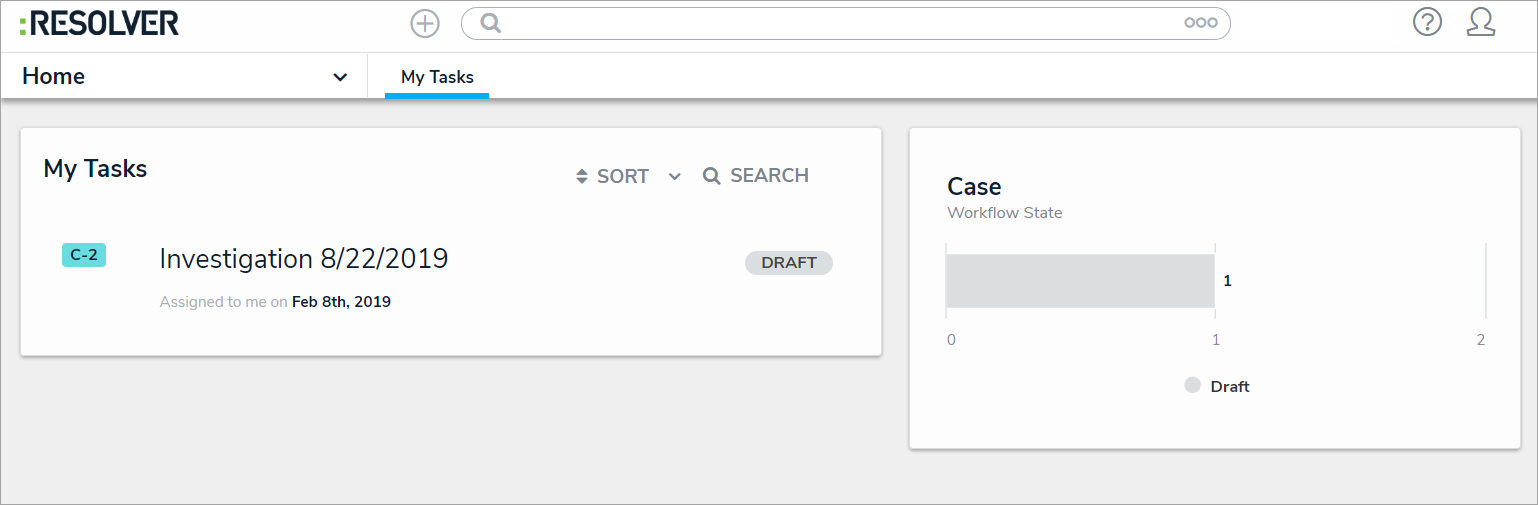Click the sort arrows icon in My Tasks

[582, 177]
